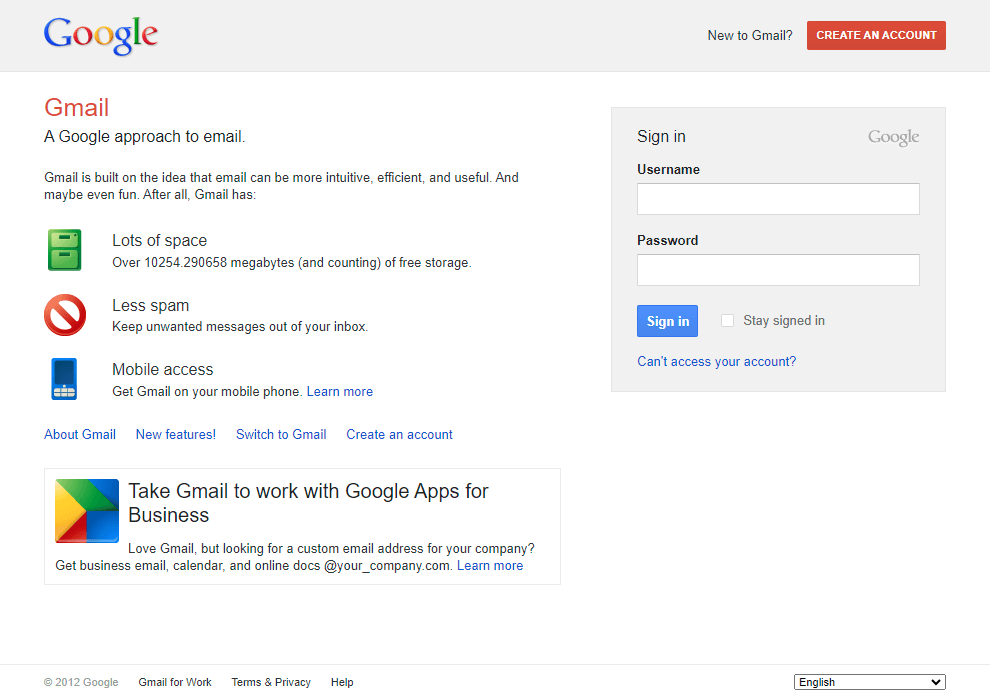Image resolution: width=990 pixels, height=700 pixels.
Task: Click the Google logo in header
Action: tap(100, 35)
